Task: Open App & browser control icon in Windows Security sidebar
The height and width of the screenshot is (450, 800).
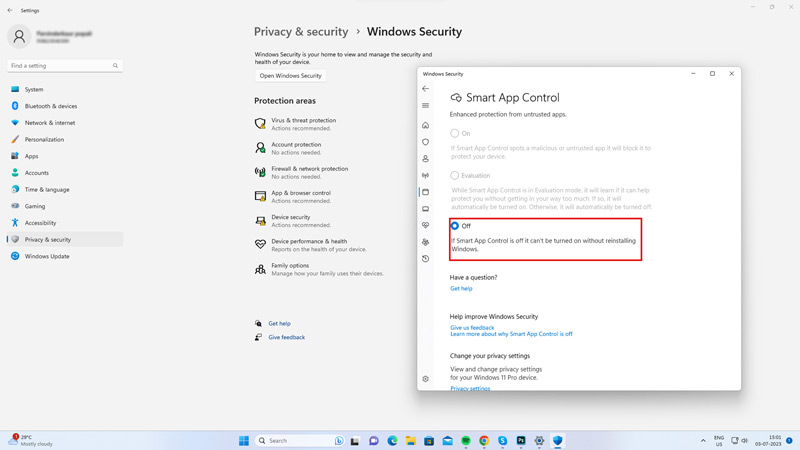Action: pyautogui.click(x=426, y=192)
